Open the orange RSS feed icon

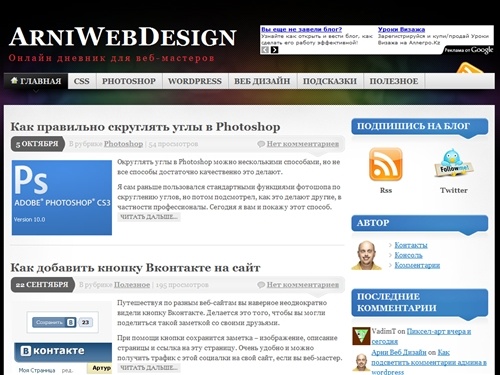tap(386, 165)
